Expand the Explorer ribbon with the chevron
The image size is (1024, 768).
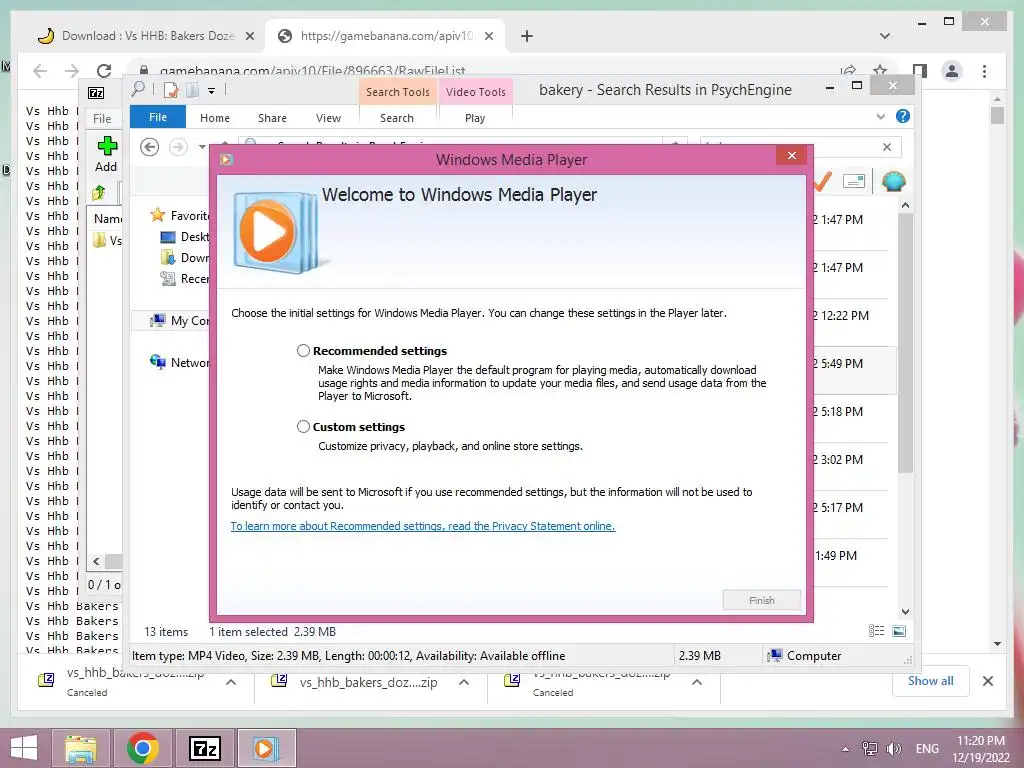pyautogui.click(x=881, y=117)
